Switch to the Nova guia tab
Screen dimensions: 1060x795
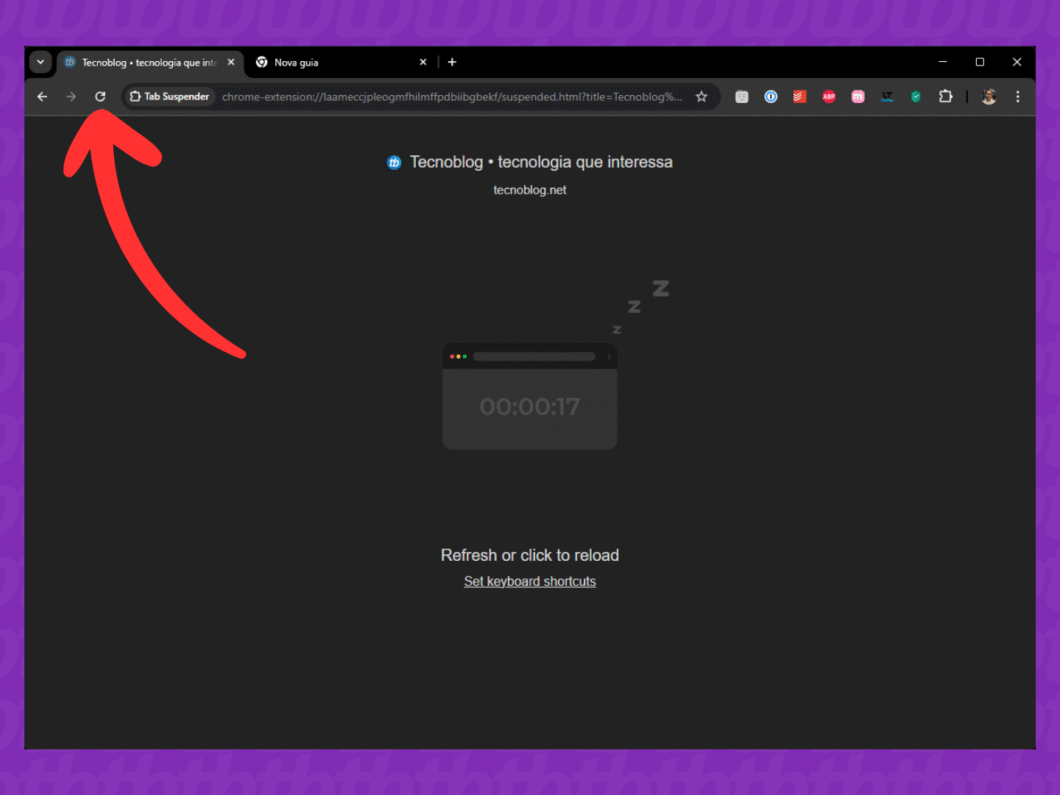pos(341,62)
